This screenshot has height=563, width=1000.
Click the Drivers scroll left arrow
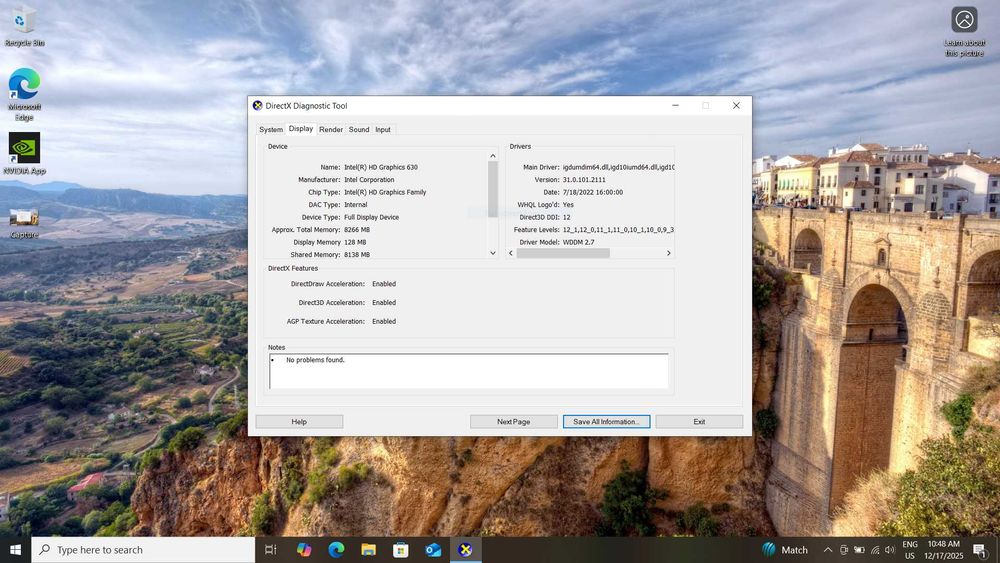511,253
